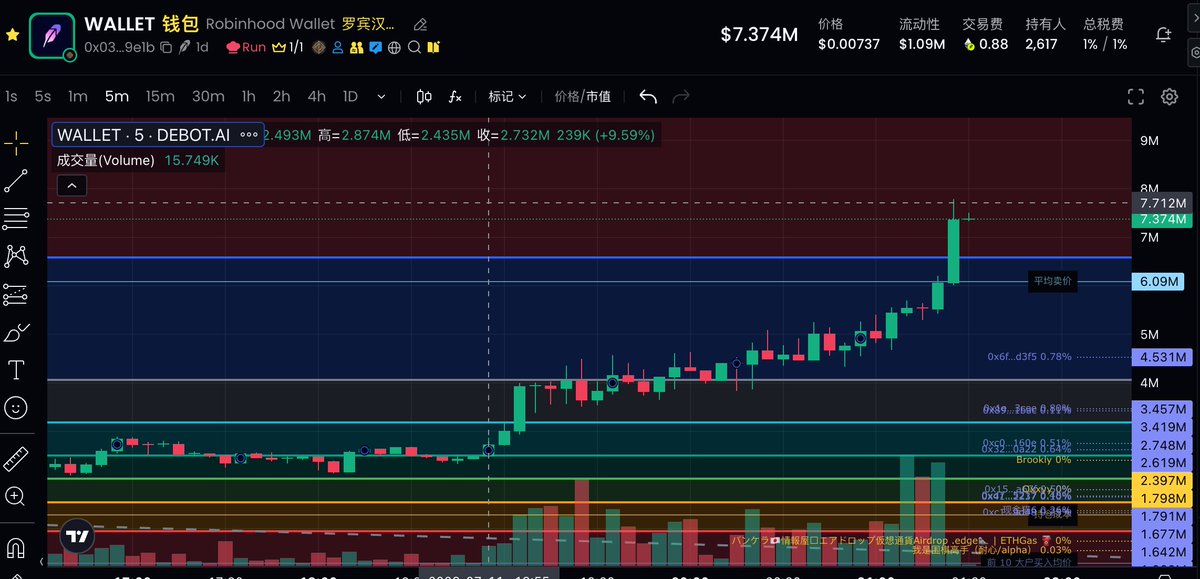1200x579 pixels.
Task: Click the TradingView logo
Action: tap(76, 536)
